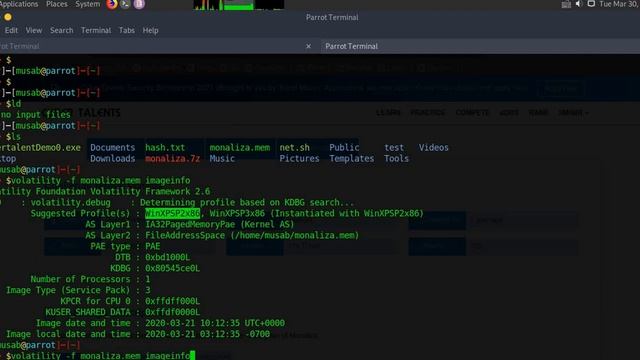Click the KDBG value 0x80545ce0L
The height and width of the screenshot is (360, 640).
point(173,268)
